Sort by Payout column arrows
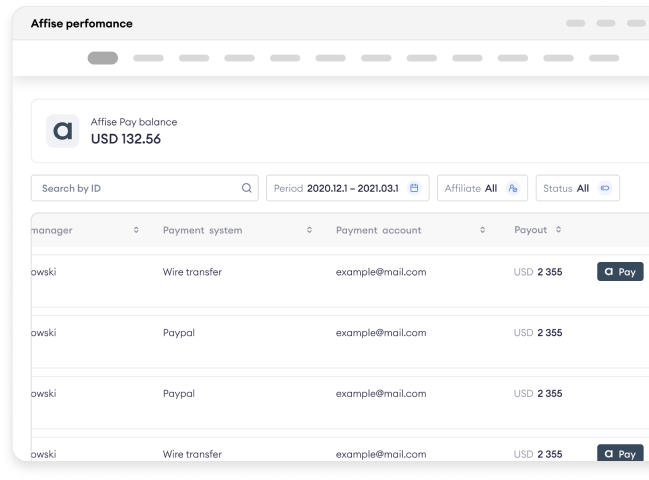649x480 pixels. [x=558, y=230]
